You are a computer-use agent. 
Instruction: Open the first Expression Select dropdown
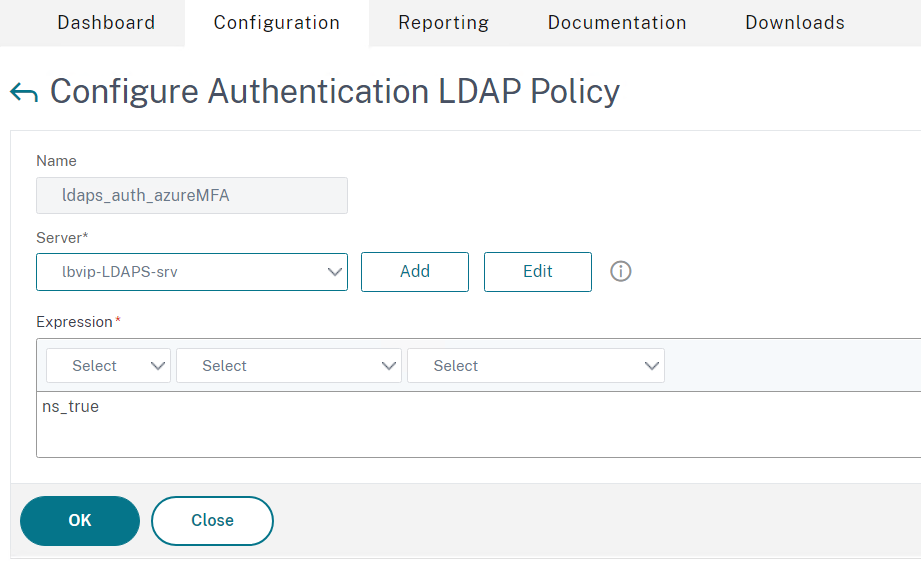click(x=108, y=366)
